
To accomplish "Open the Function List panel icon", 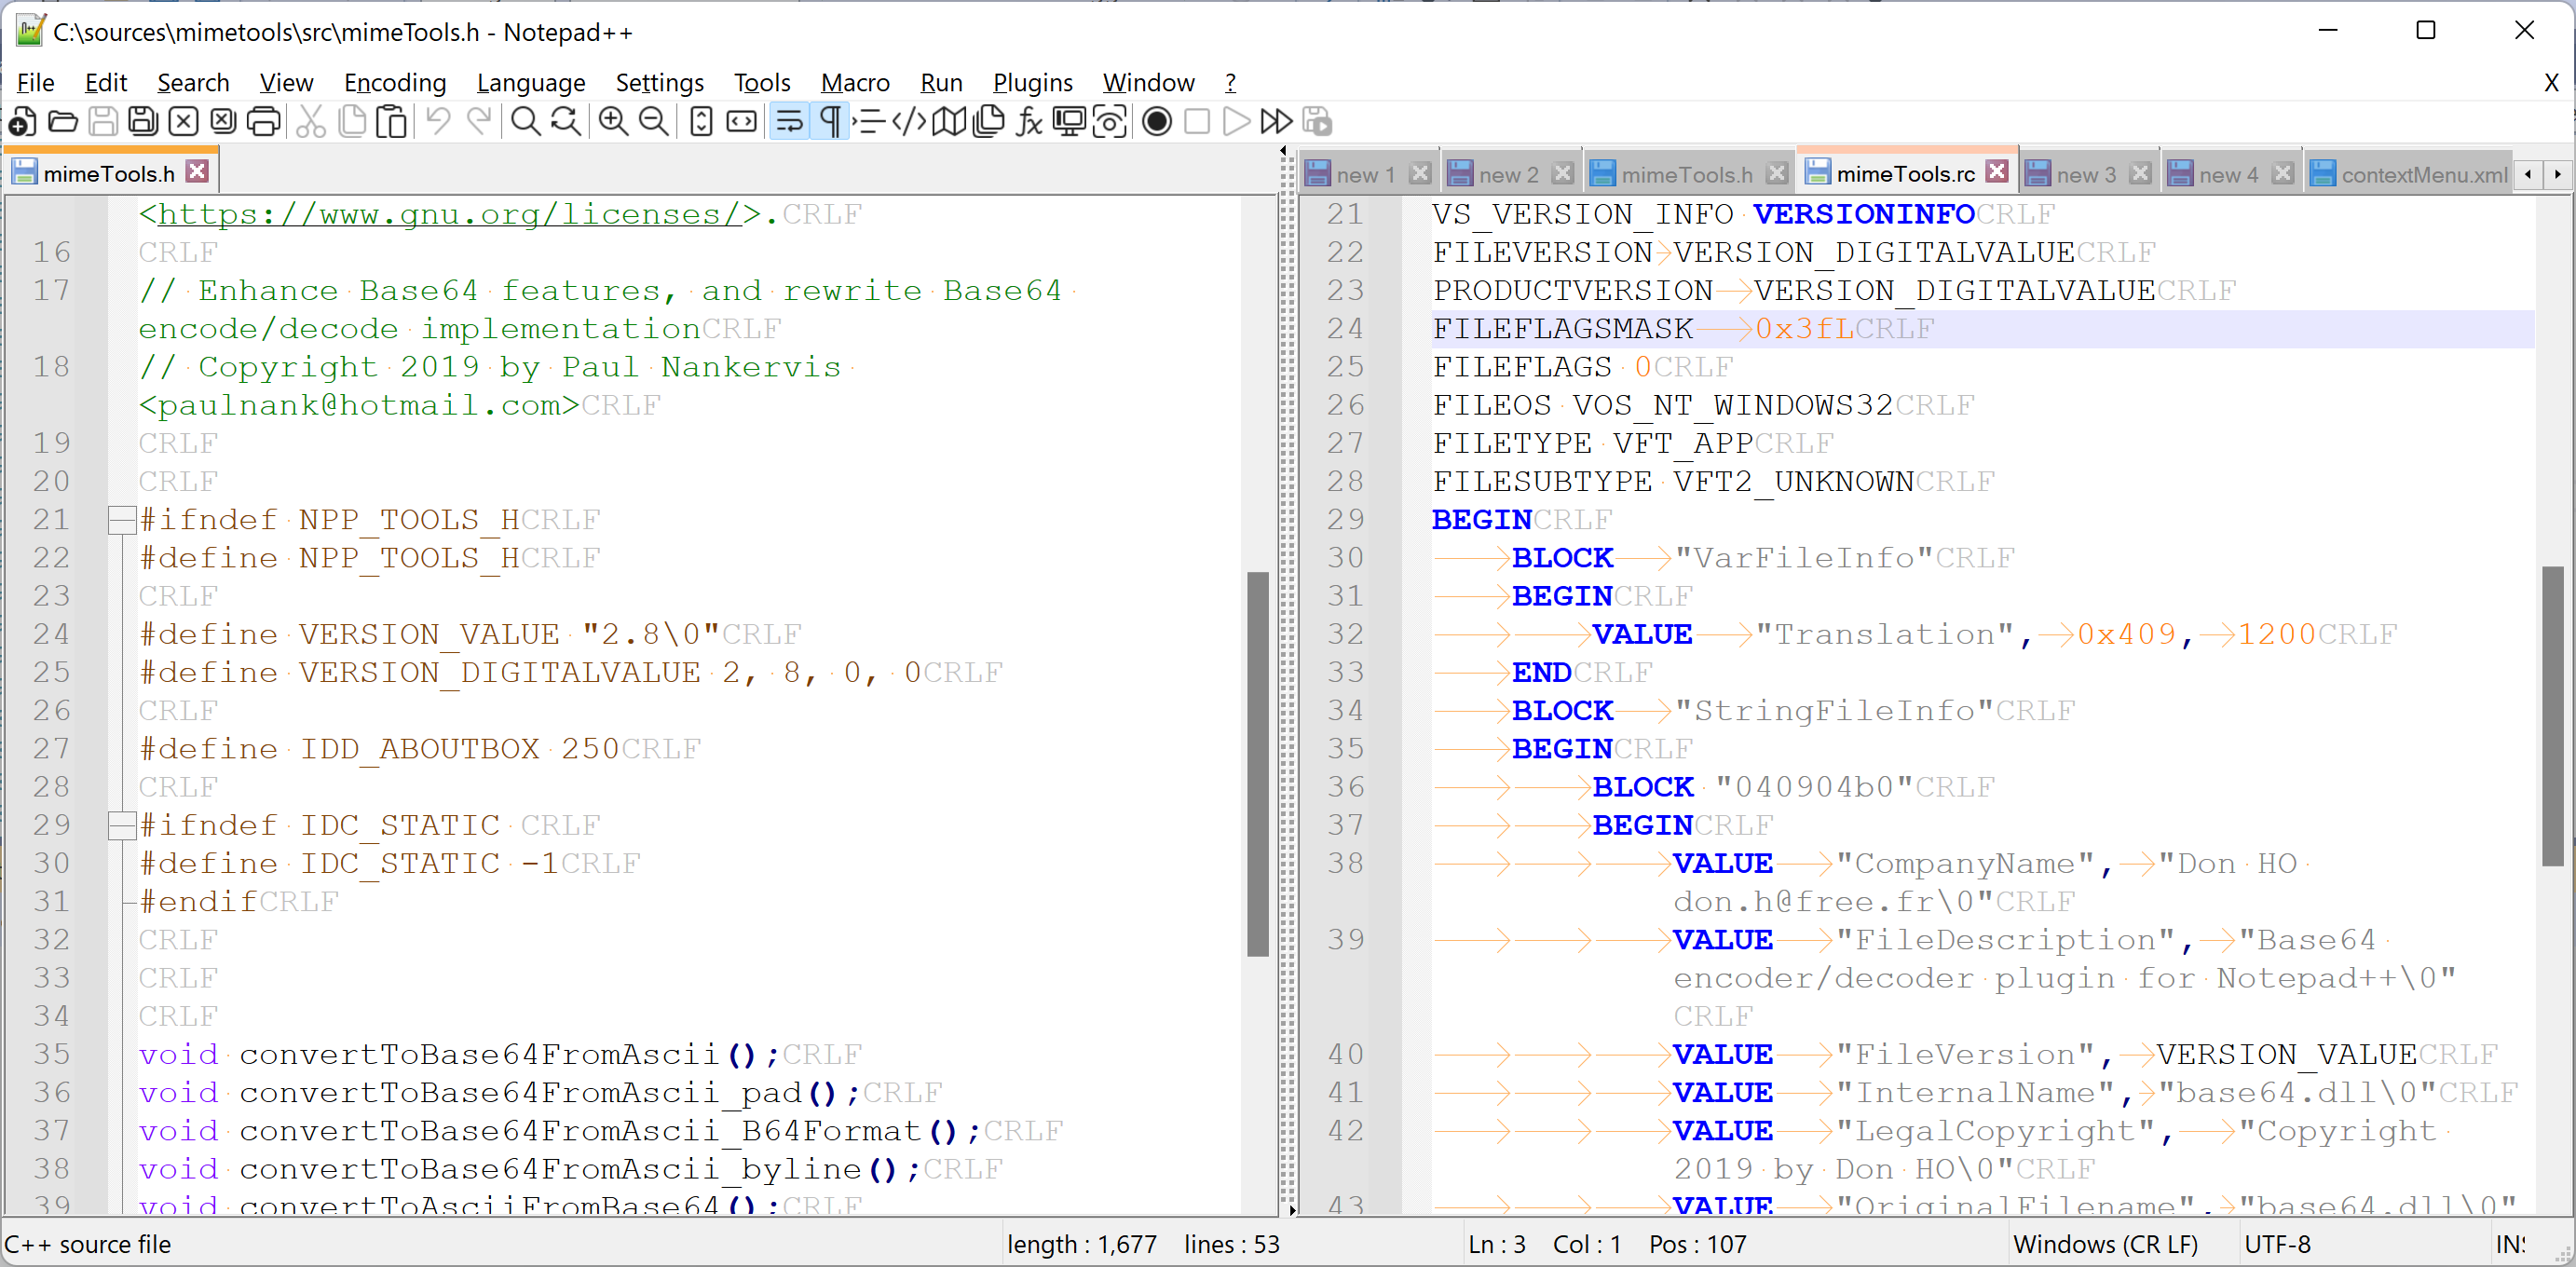I will (x=1027, y=121).
